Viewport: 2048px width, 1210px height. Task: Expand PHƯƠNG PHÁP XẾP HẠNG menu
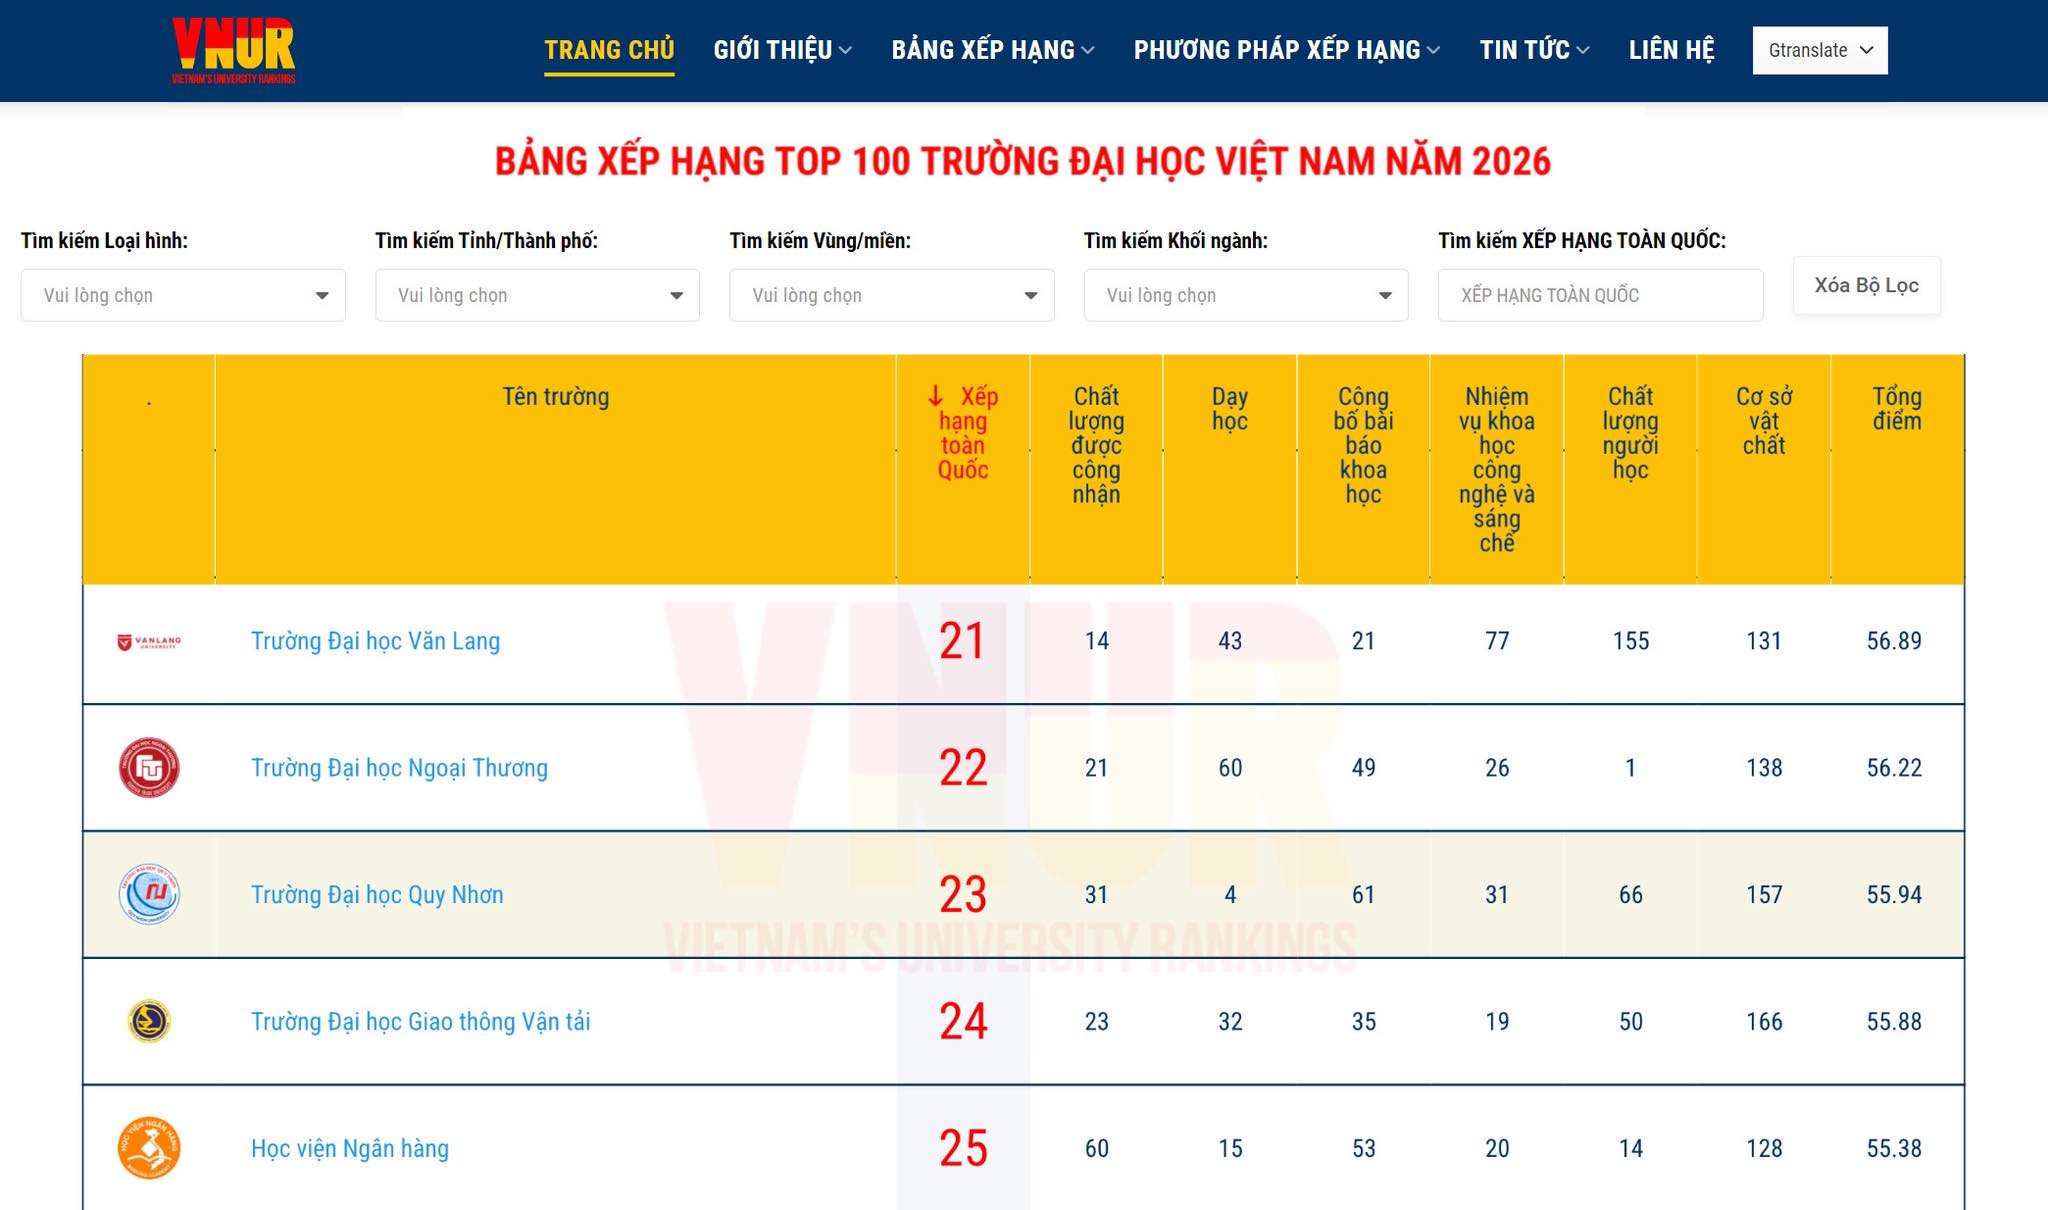1286,50
